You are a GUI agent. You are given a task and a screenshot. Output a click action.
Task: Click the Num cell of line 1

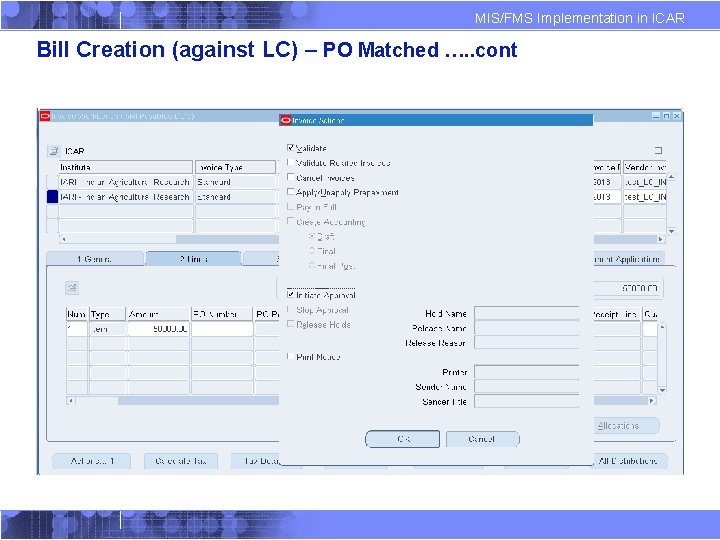tap(77, 329)
